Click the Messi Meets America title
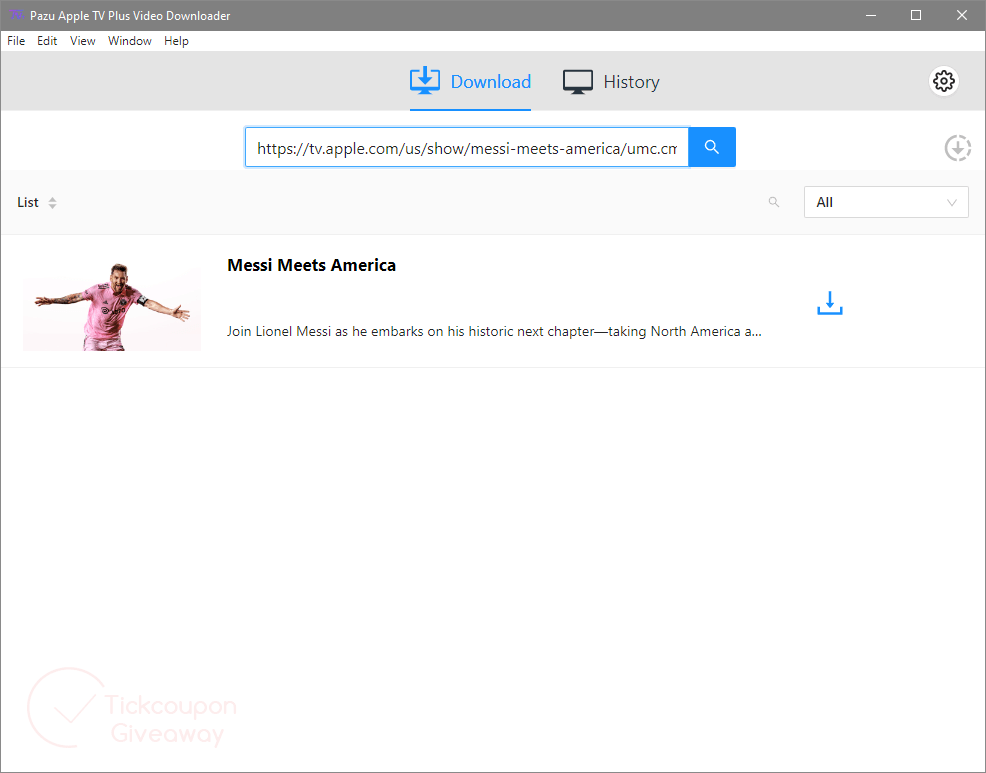 [311, 265]
